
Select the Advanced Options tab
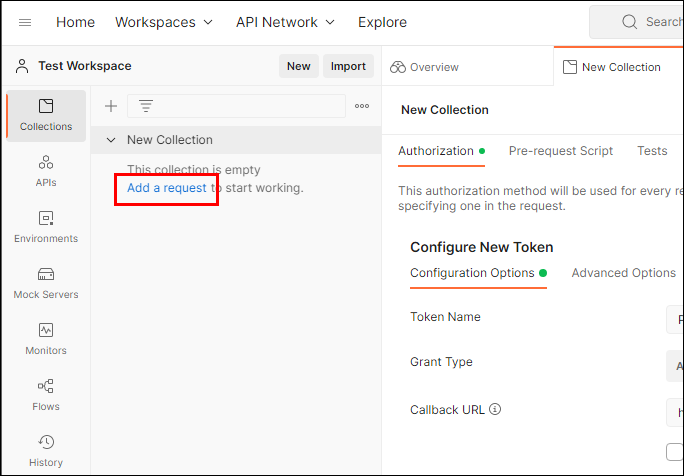coord(623,273)
